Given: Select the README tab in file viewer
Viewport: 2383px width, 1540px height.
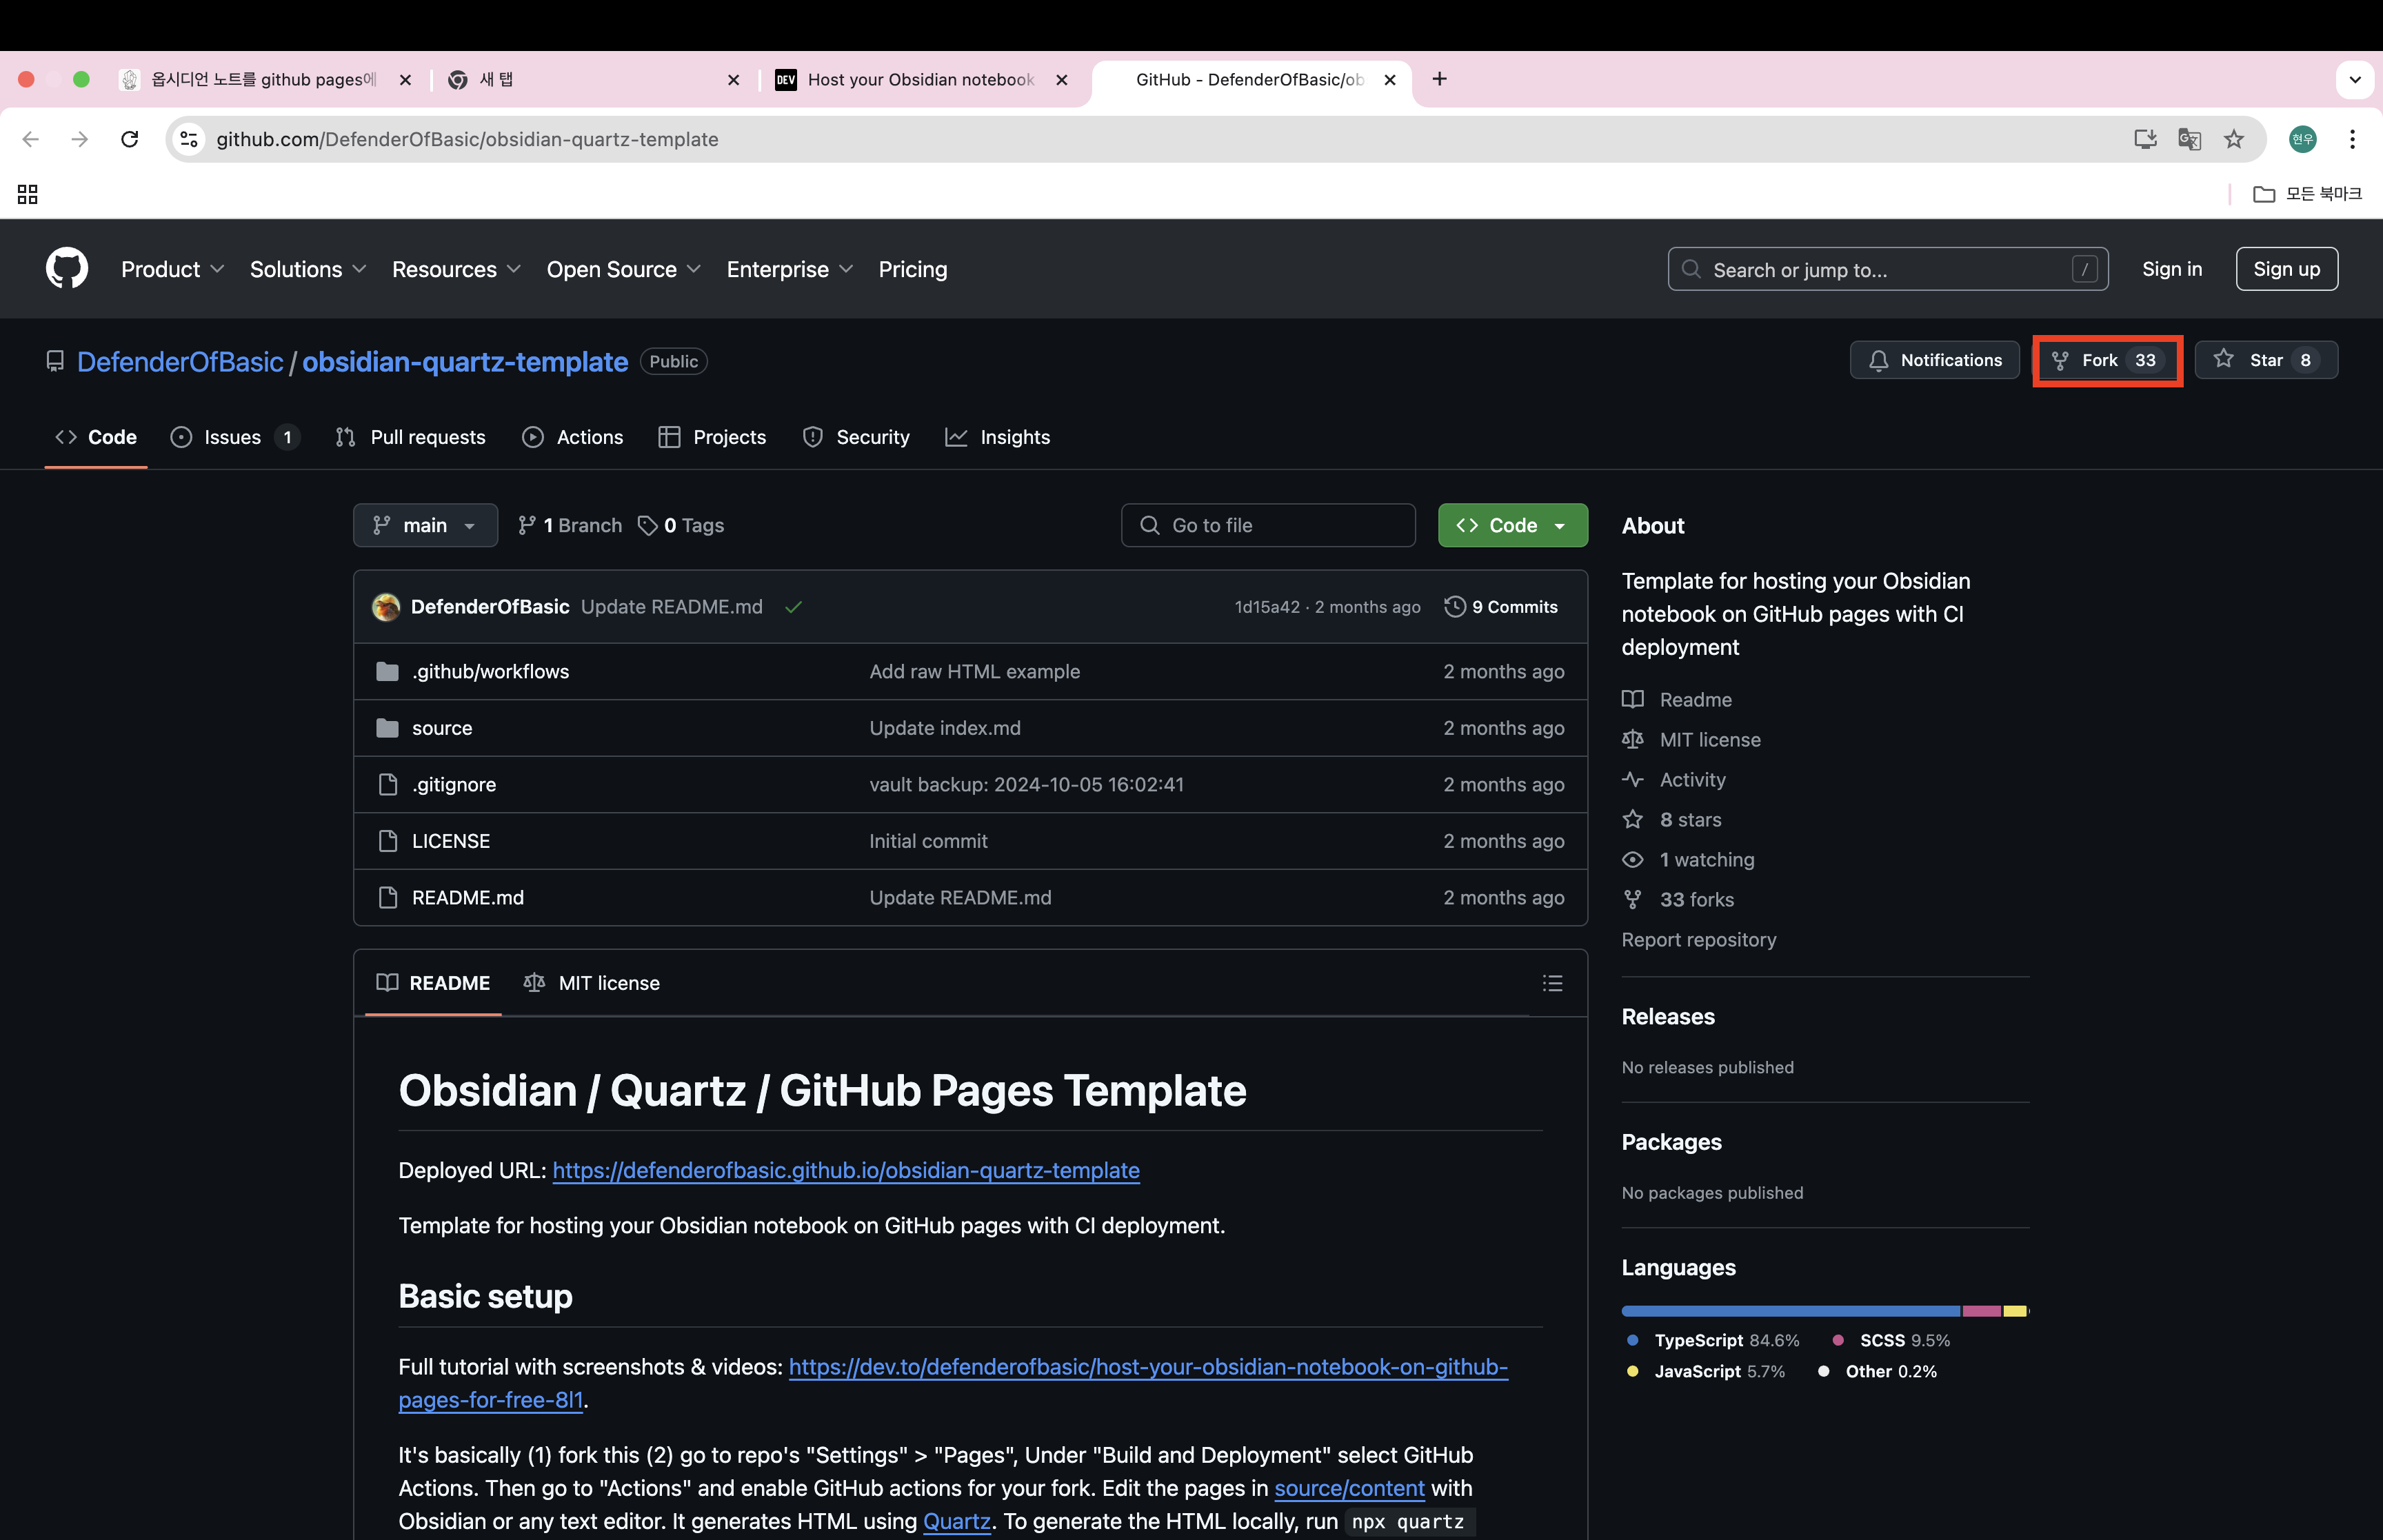Looking at the screenshot, I should click(x=433, y=983).
